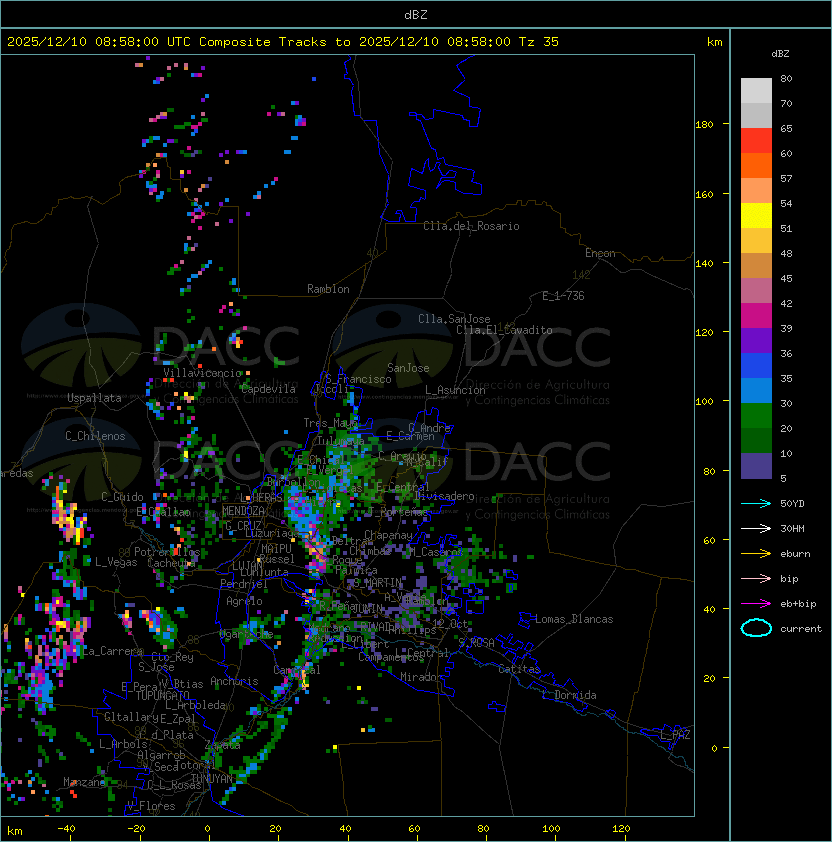Click the '180' tick on vertical km axis
Image resolution: width=832 pixels, height=842 pixels.
click(x=704, y=125)
